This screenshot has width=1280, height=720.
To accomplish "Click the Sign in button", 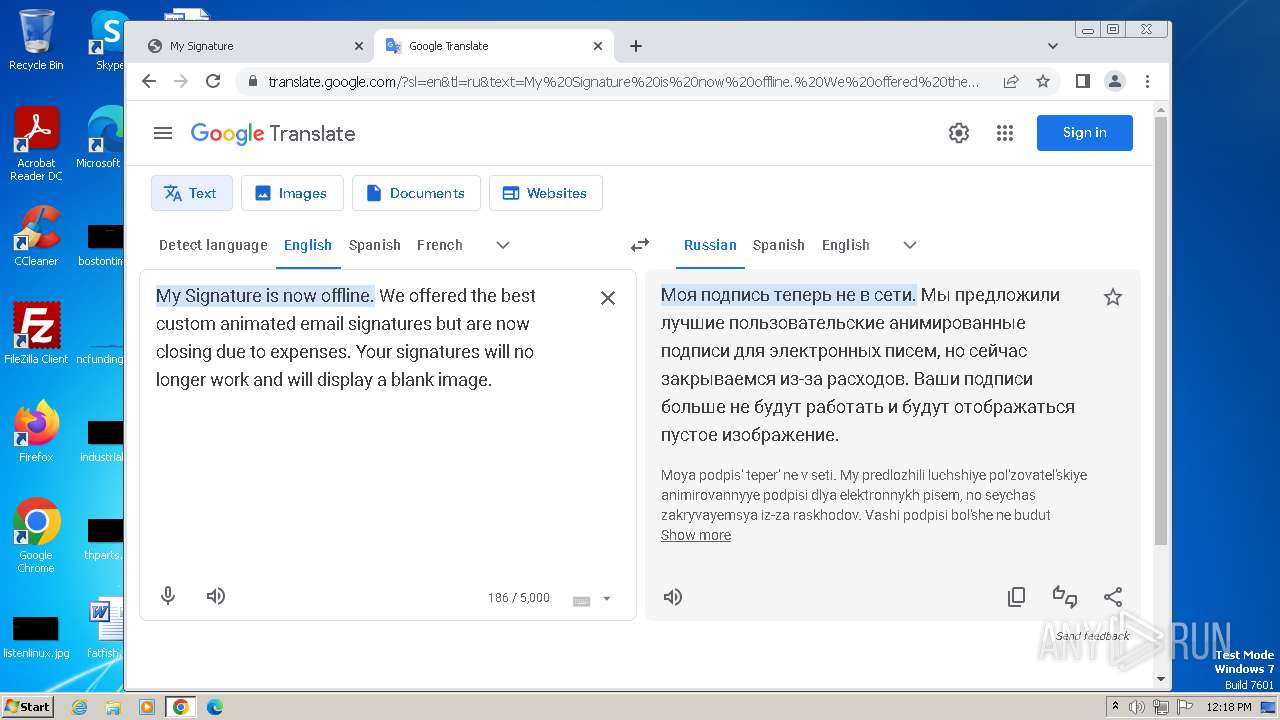I will pyautogui.click(x=1085, y=133).
